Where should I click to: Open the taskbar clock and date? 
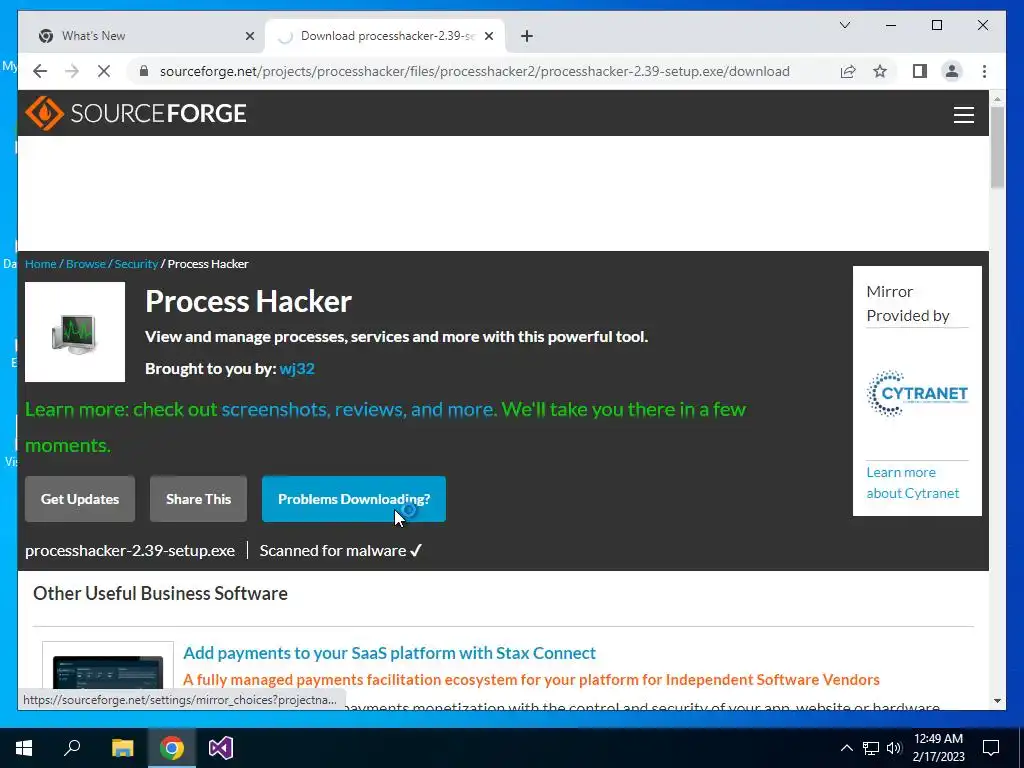(938, 748)
